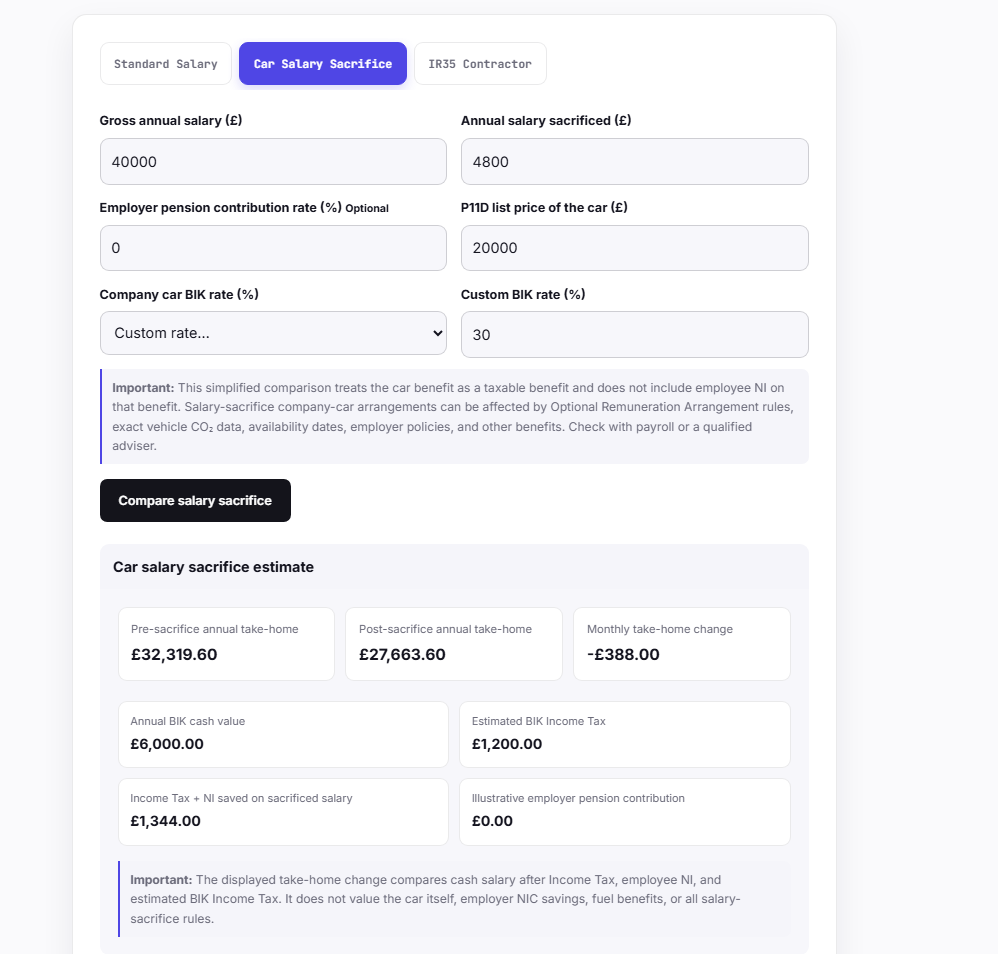The width and height of the screenshot is (998, 954).
Task: Select the P11D list price input
Action: pyautogui.click(x=635, y=248)
